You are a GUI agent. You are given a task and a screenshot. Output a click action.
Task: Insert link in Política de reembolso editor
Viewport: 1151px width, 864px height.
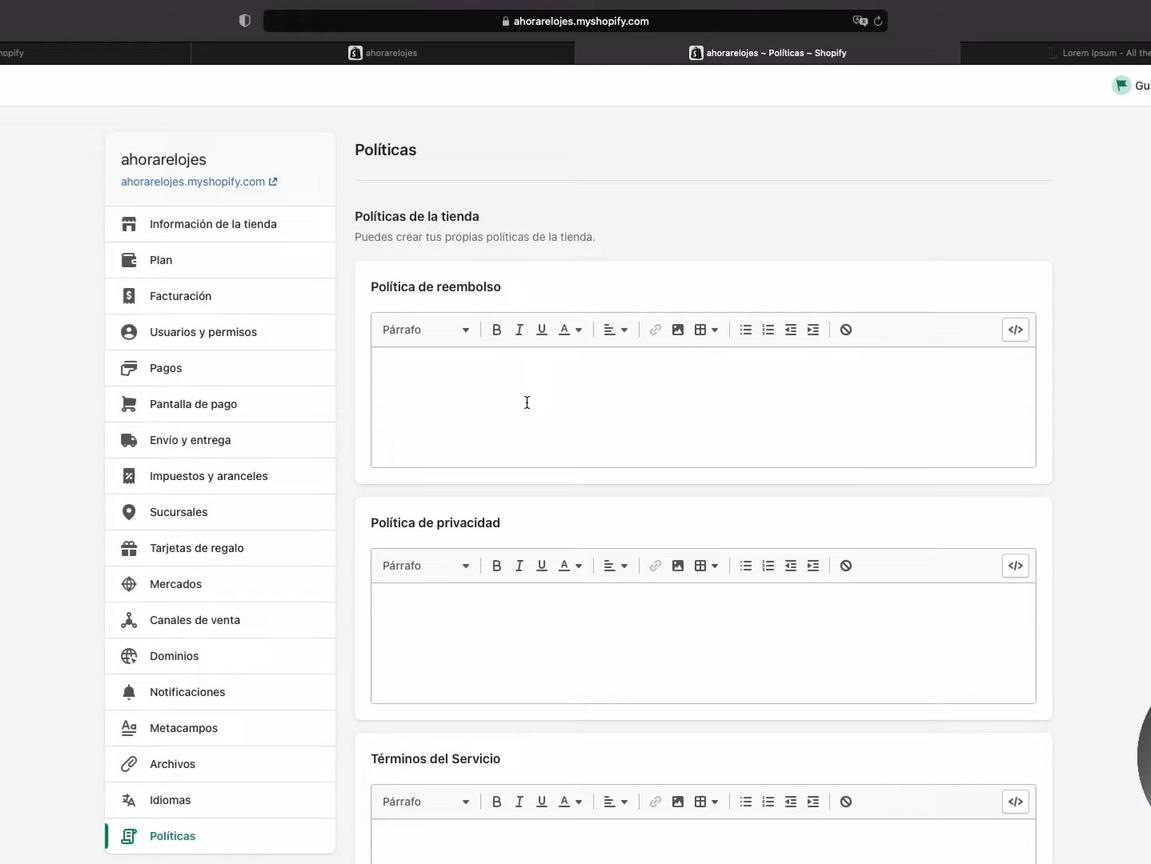(x=655, y=330)
